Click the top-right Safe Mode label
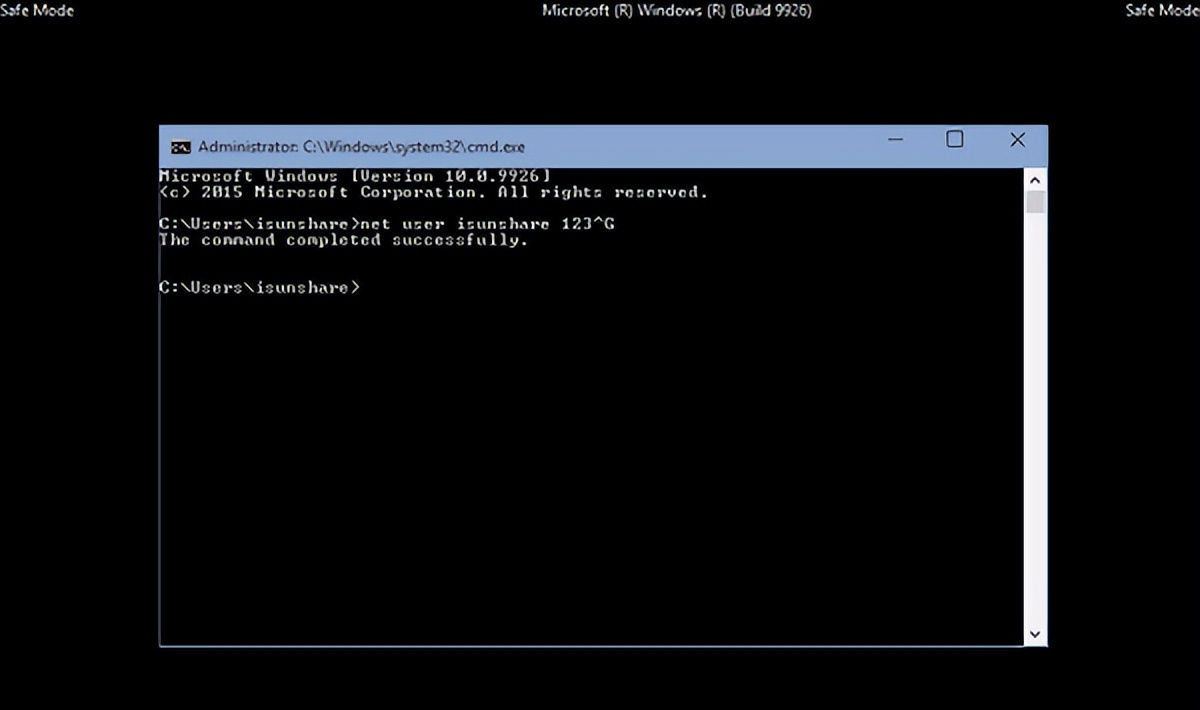This screenshot has width=1200, height=710. 1162,11
